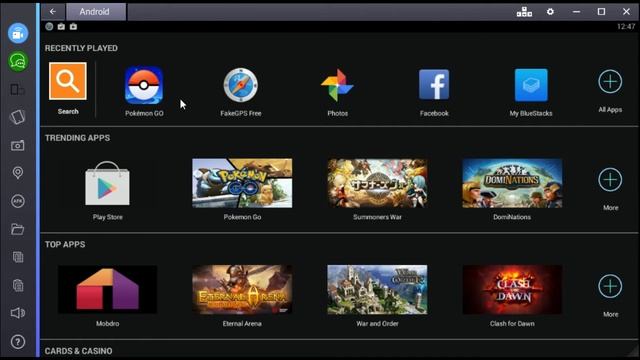Select the Pokemon Go trending banner

tap(242, 183)
